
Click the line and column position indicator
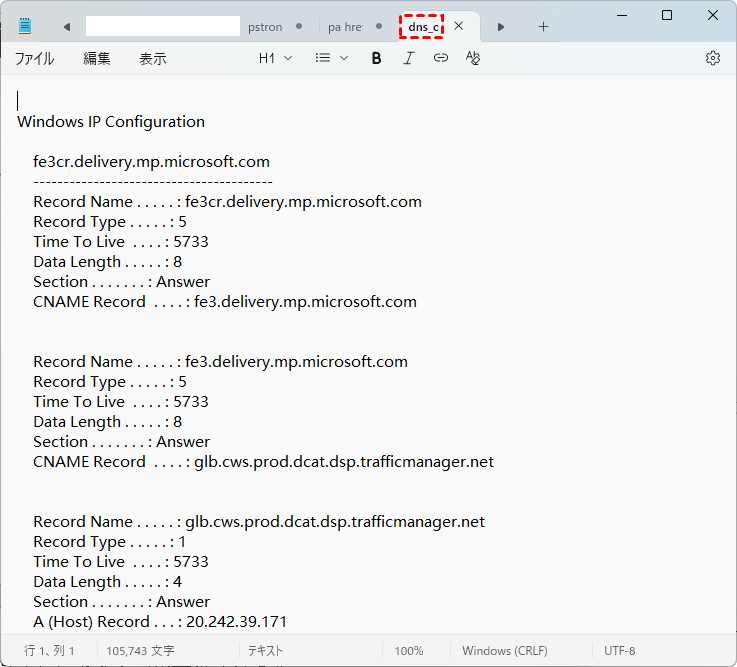point(49,650)
